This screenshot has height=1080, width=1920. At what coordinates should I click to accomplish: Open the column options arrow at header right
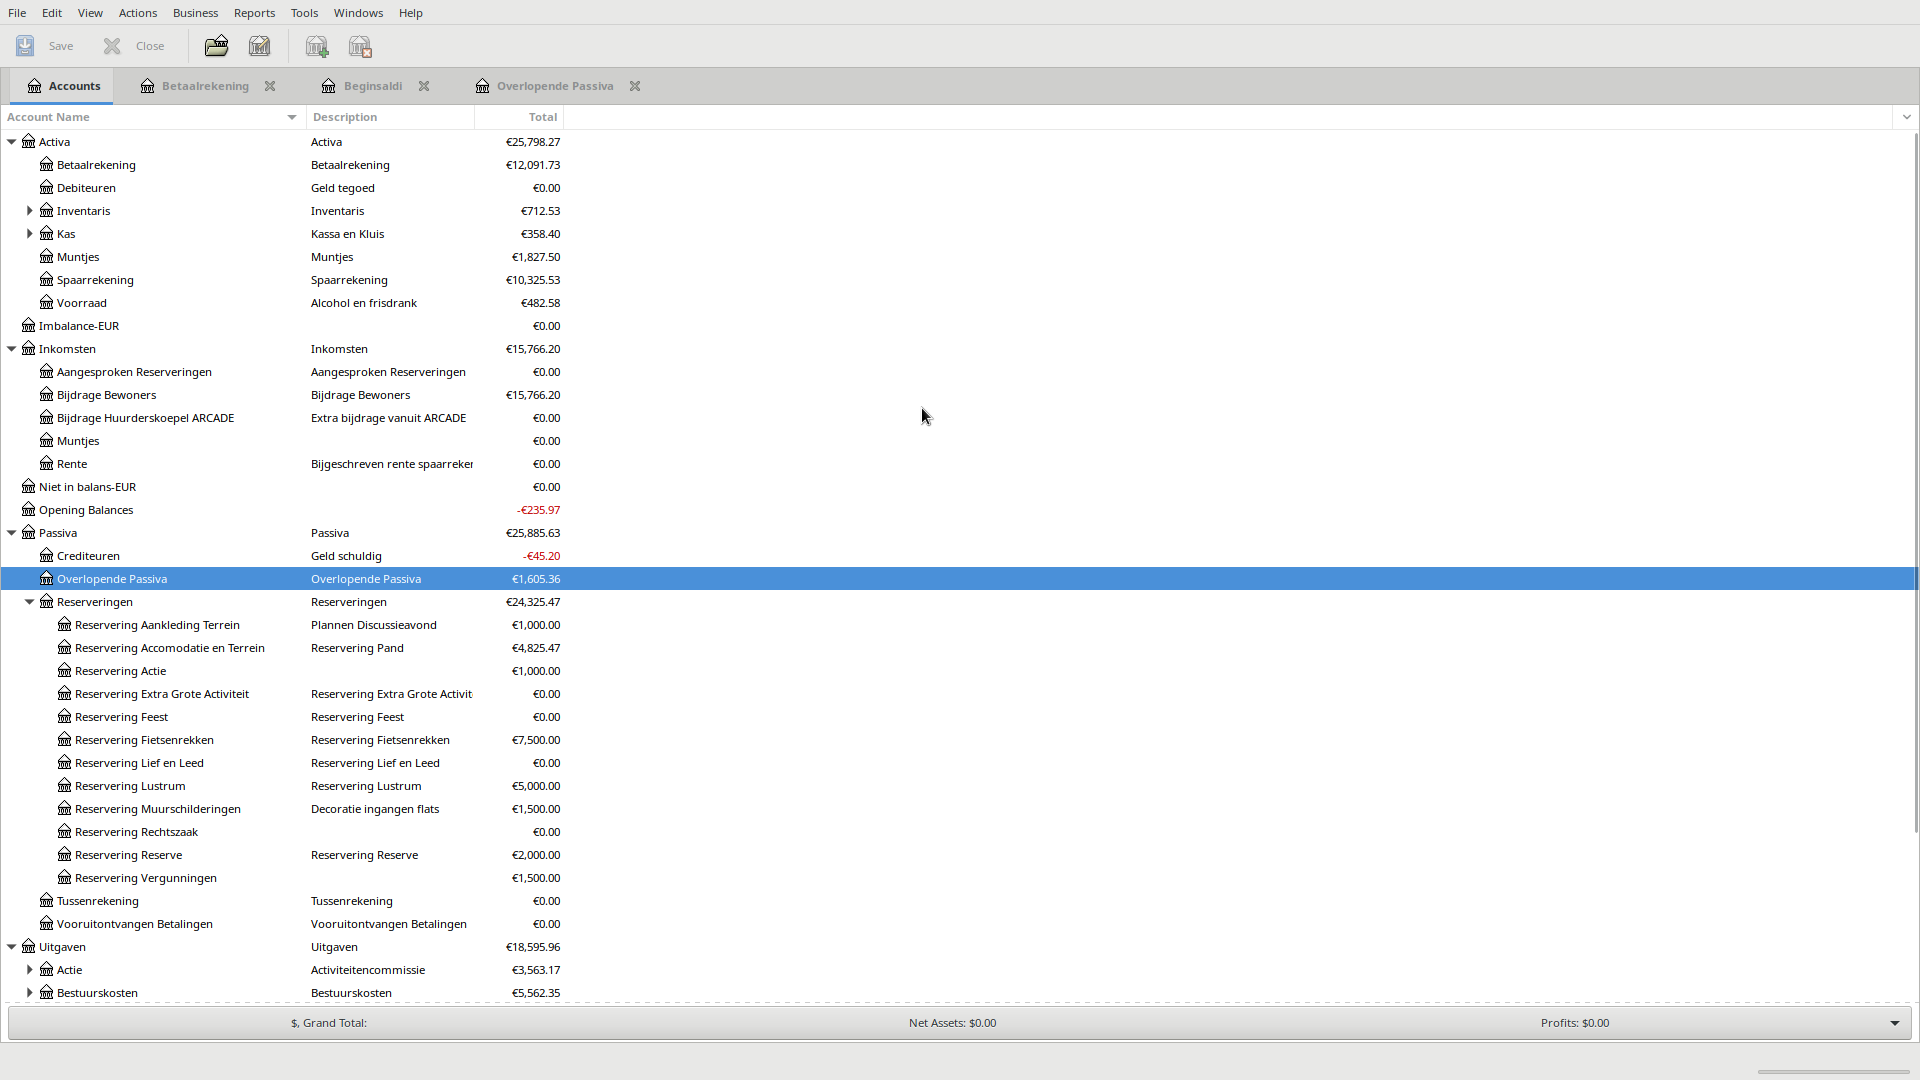(1906, 117)
